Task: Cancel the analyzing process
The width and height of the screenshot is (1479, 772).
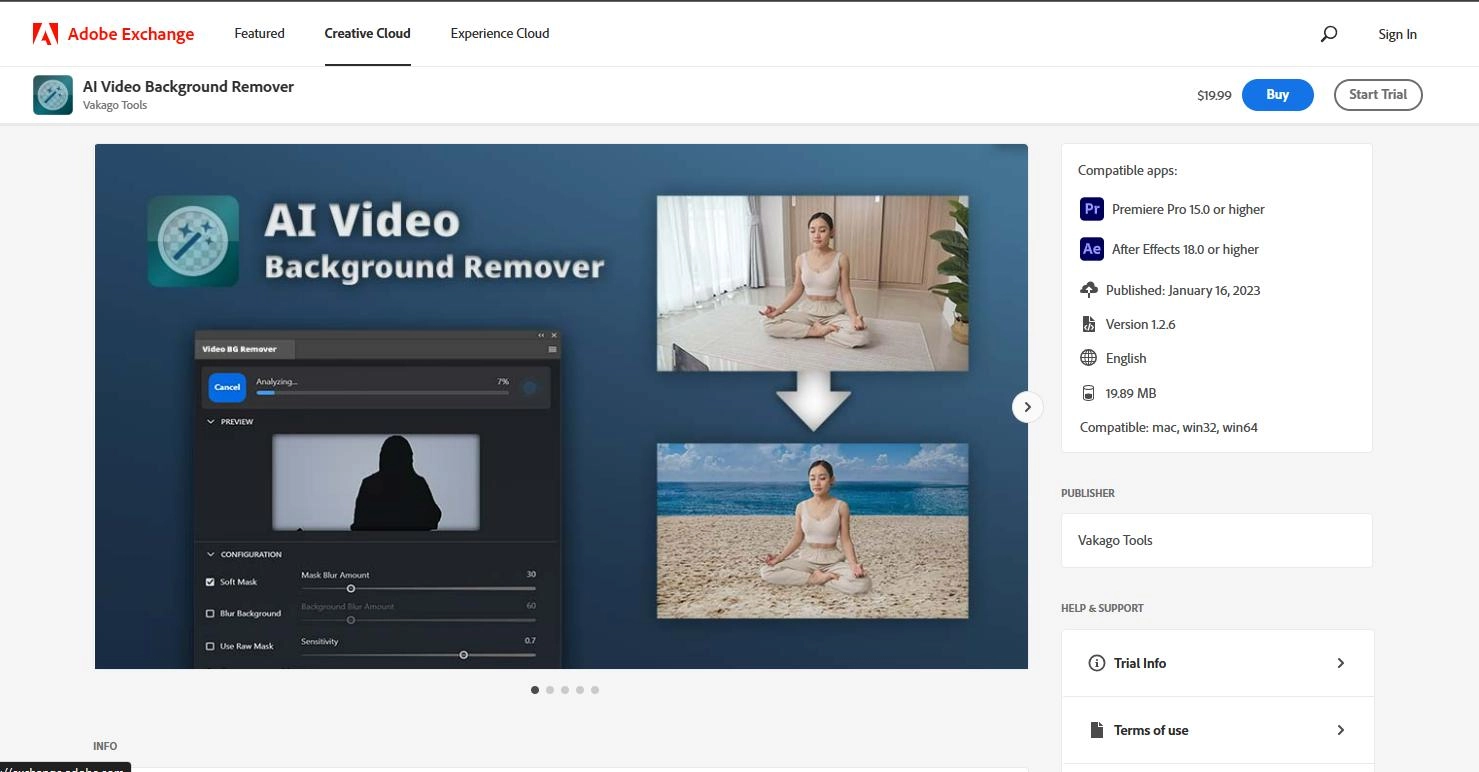Action: click(227, 387)
